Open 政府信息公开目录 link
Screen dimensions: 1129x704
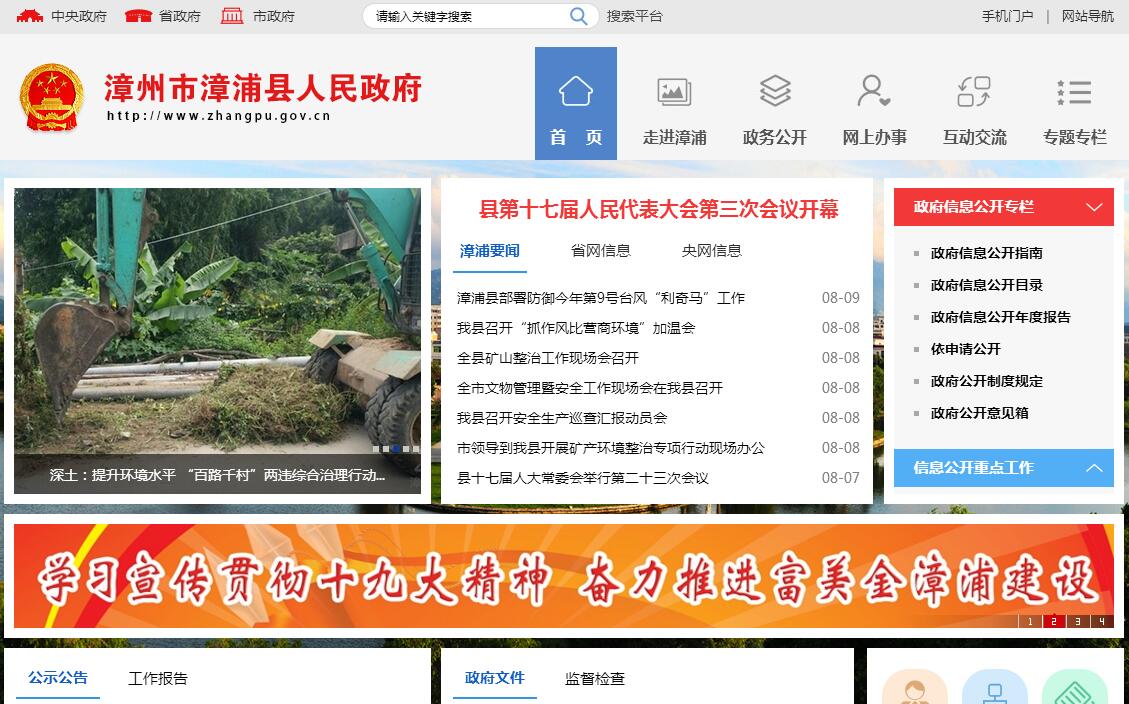pos(986,285)
